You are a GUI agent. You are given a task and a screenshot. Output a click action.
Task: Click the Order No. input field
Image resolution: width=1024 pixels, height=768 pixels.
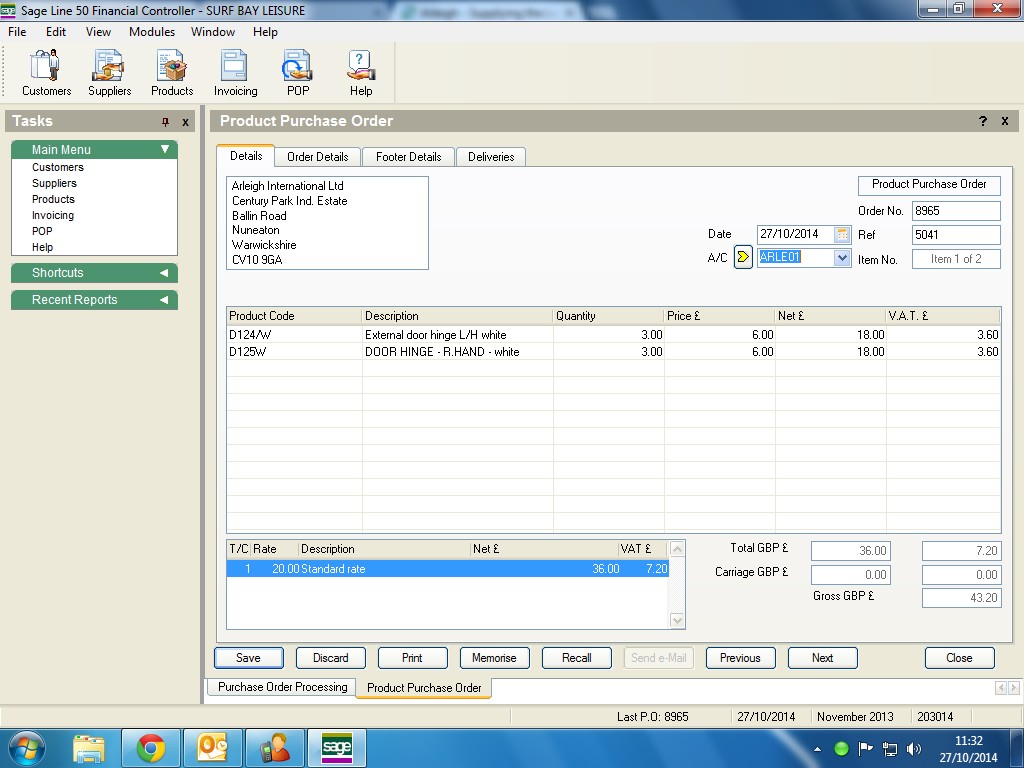[x=955, y=211]
